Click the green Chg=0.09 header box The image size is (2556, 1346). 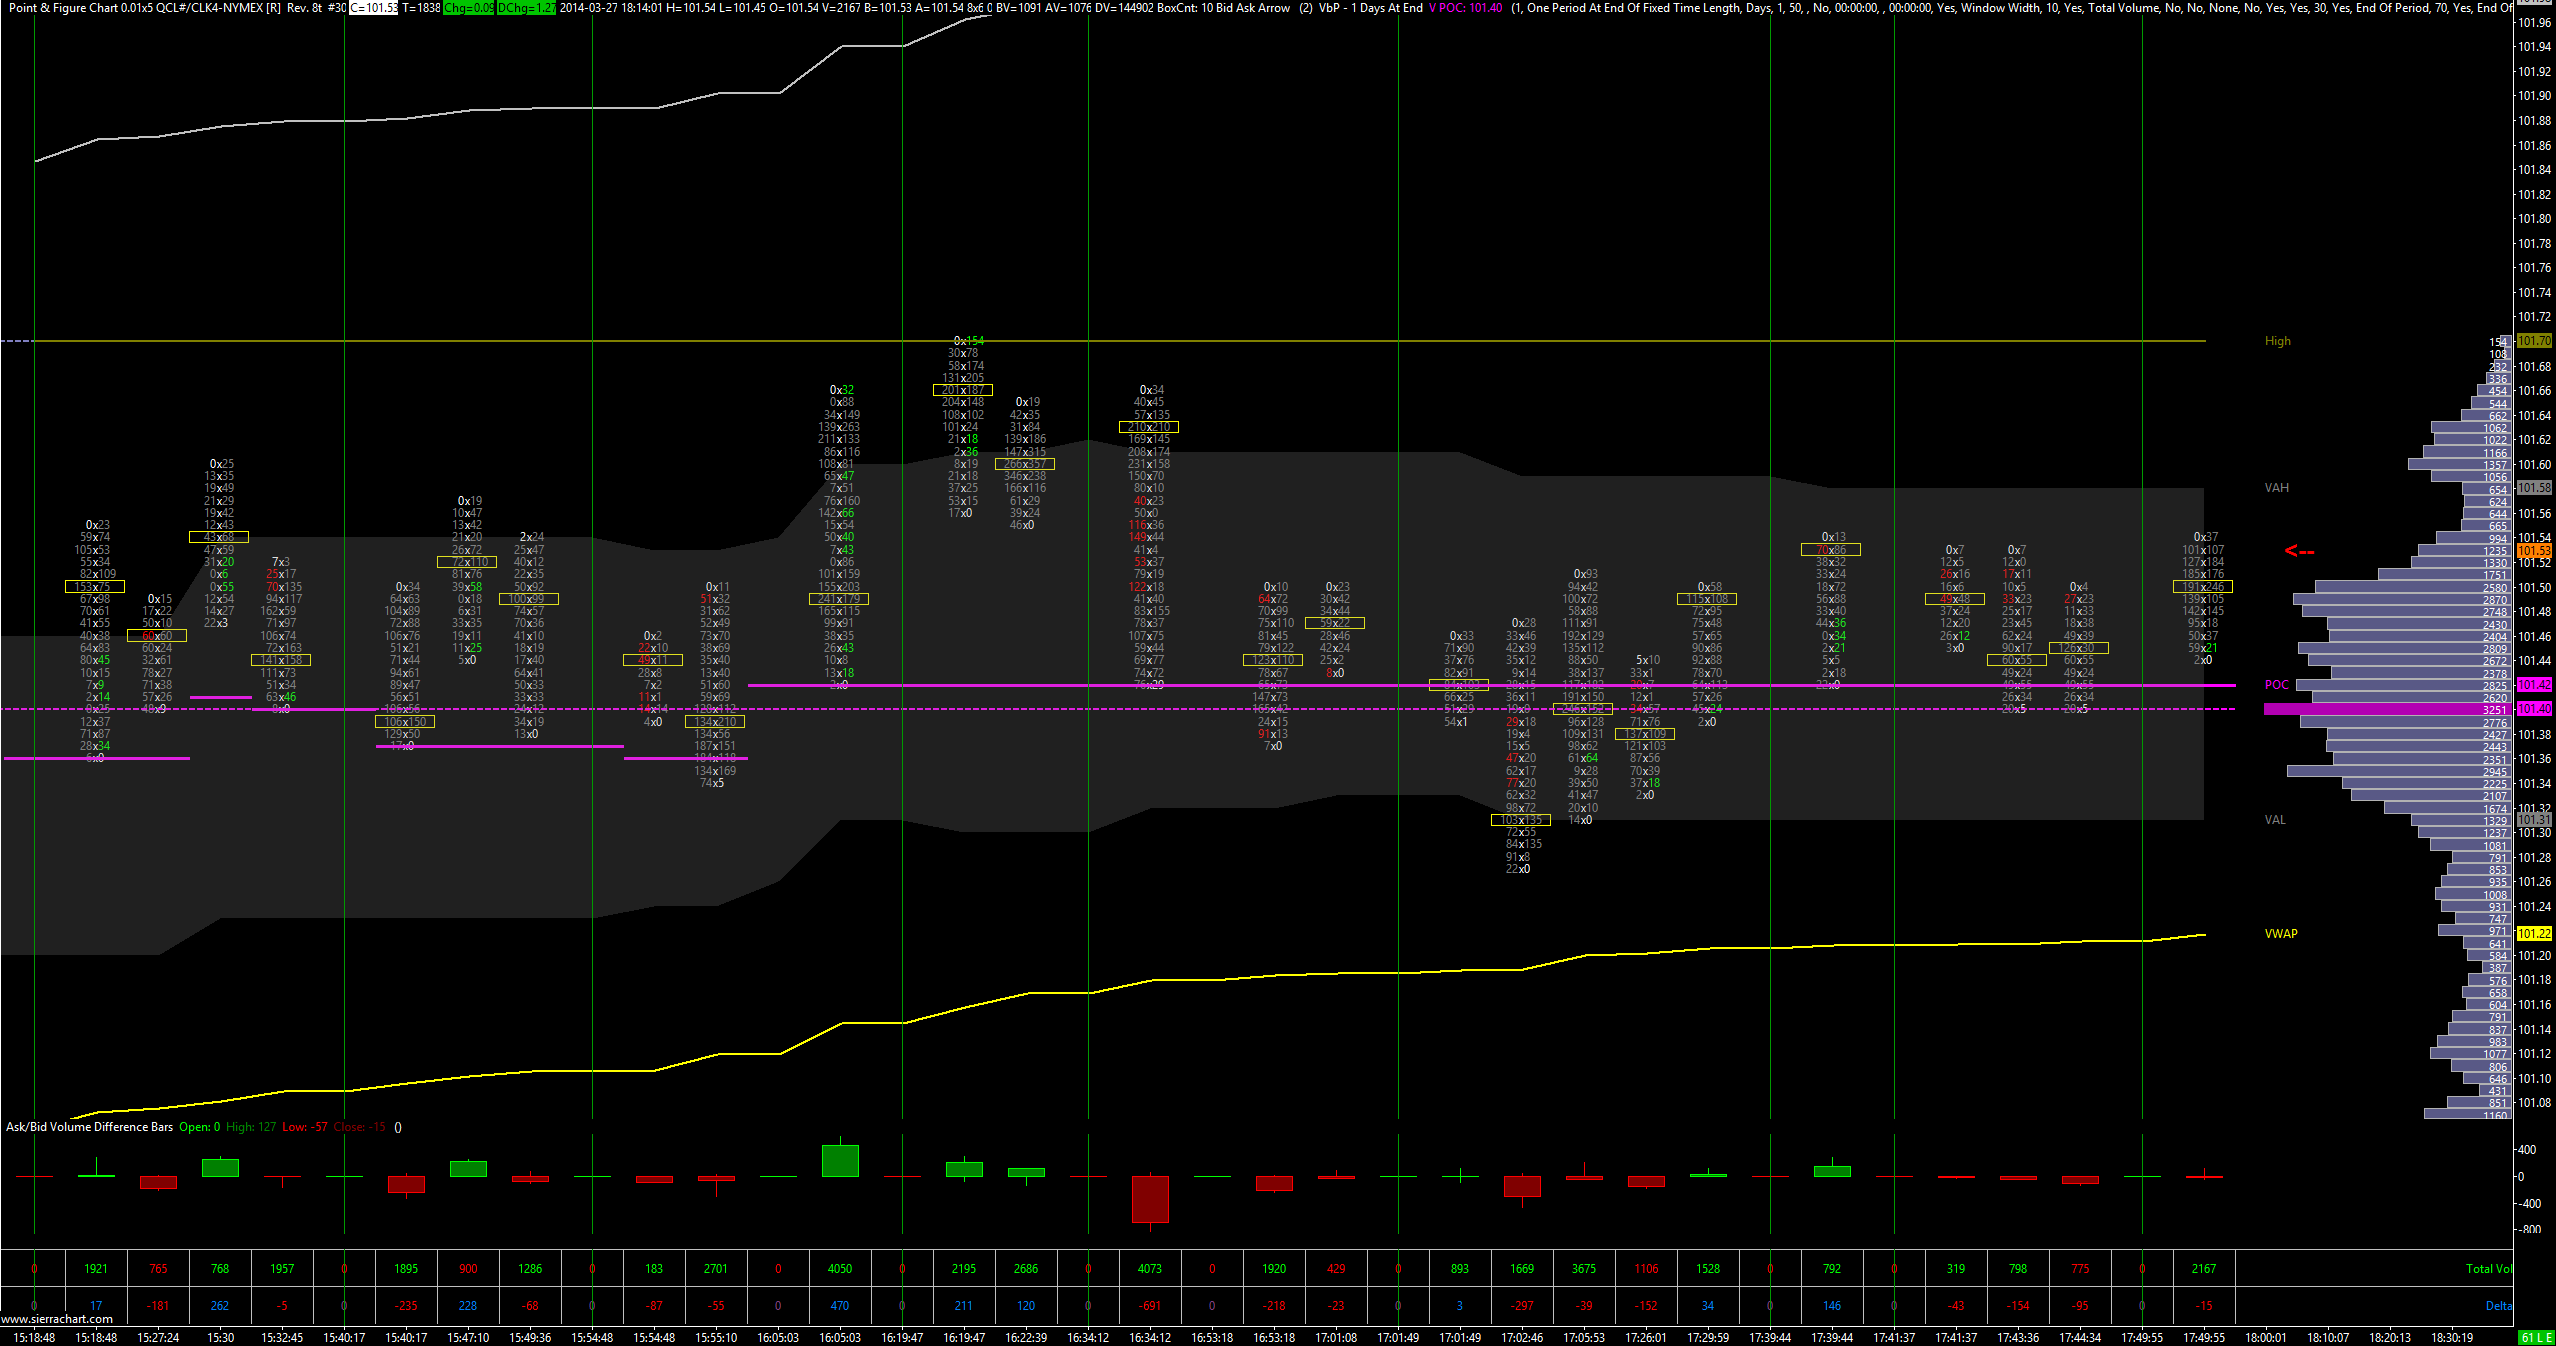pos(469,8)
